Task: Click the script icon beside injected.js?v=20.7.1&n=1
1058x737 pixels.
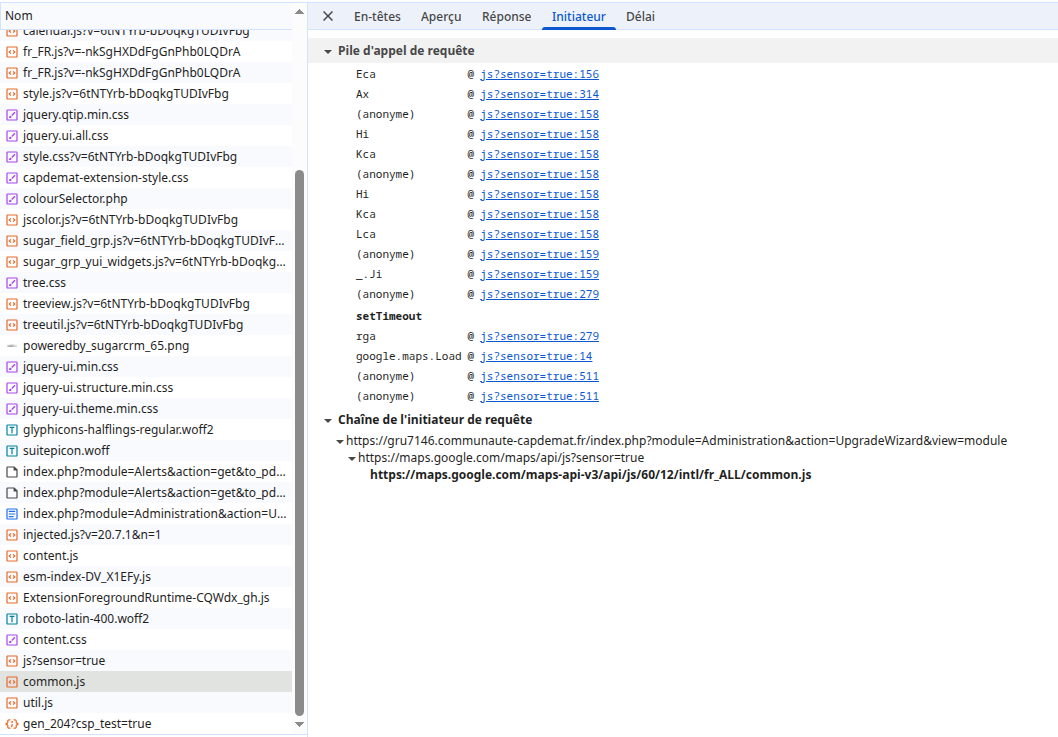Action: click(x=11, y=535)
